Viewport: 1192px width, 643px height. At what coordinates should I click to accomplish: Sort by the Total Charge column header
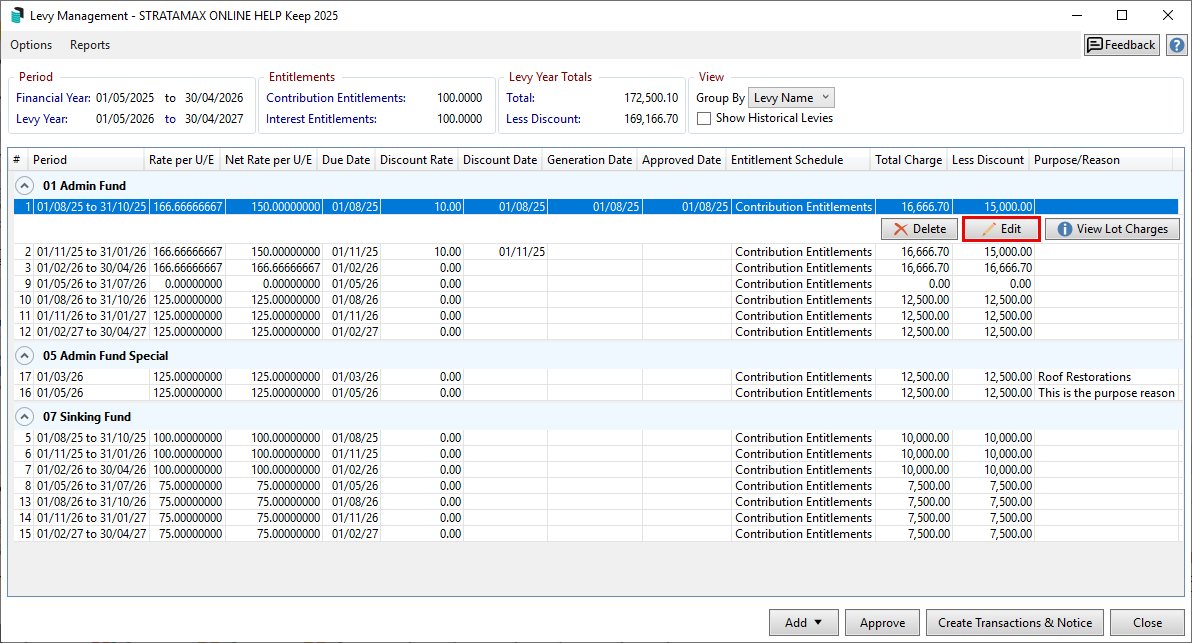908,160
